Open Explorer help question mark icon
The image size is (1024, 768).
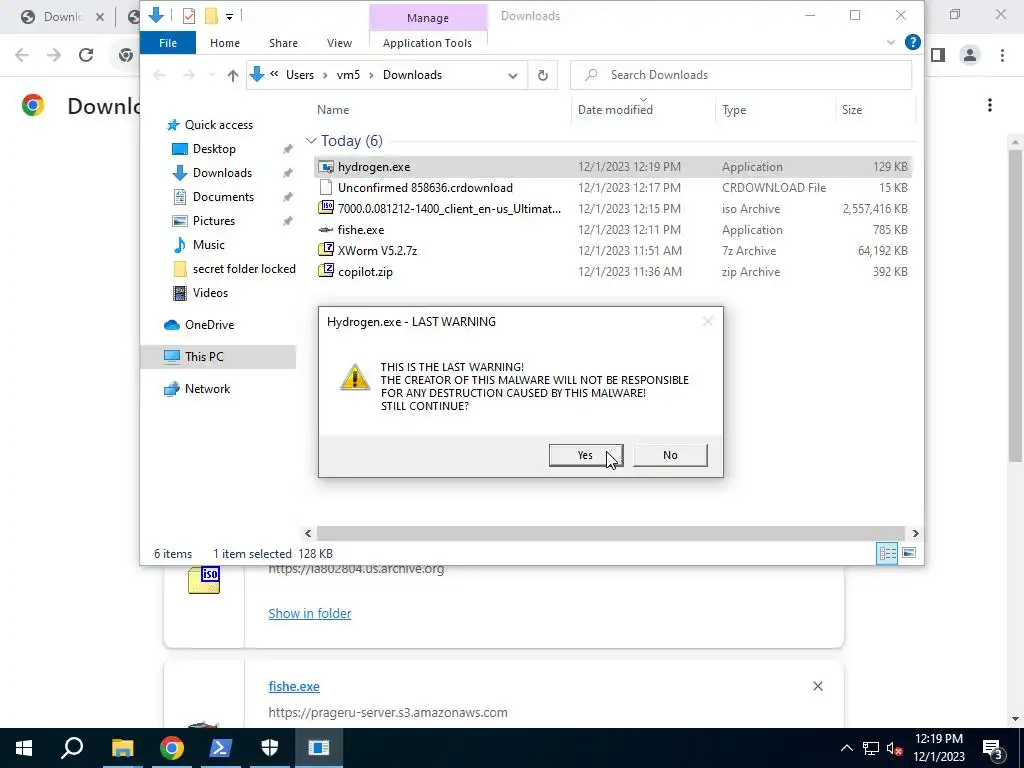[912, 42]
